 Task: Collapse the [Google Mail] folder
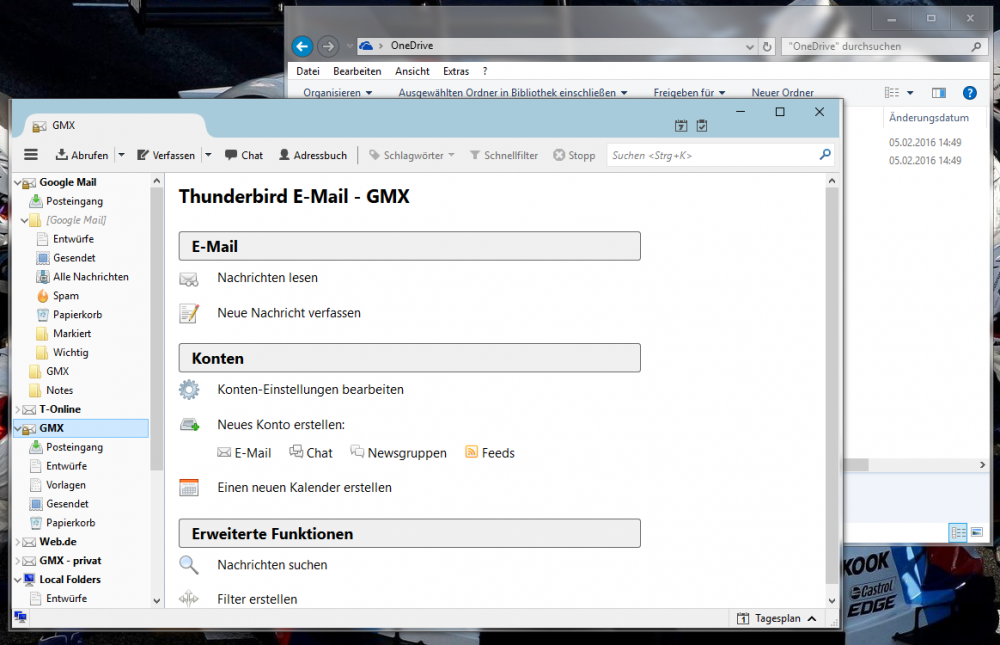click(24, 220)
